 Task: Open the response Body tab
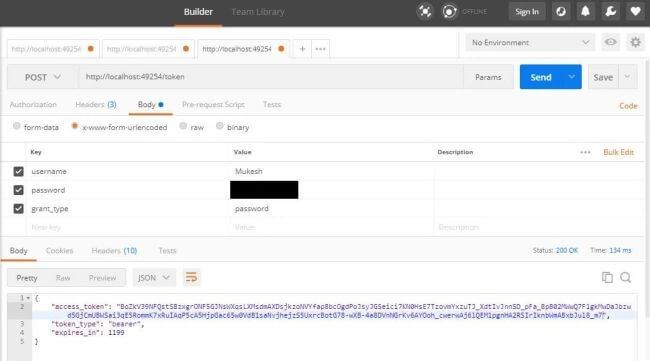[x=19, y=251]
